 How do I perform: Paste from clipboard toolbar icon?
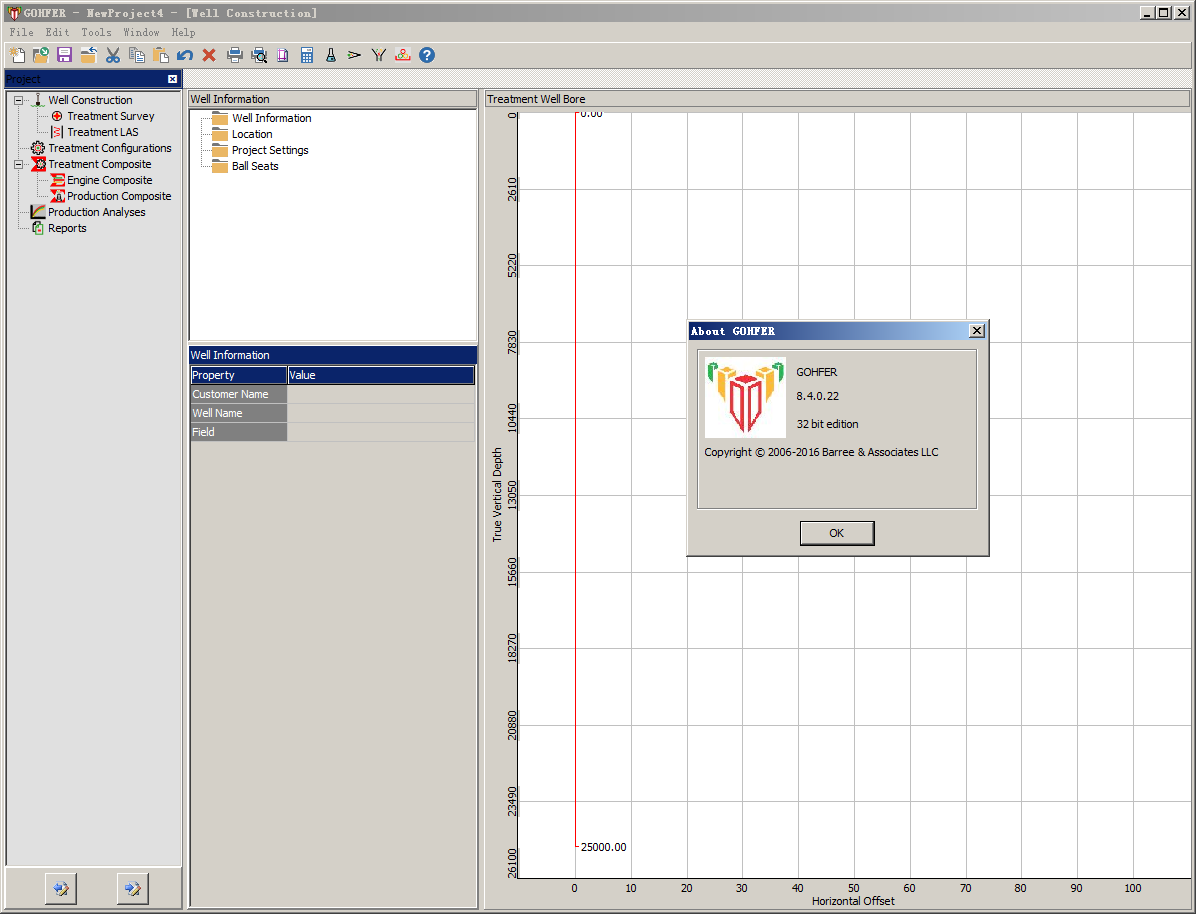pyautogui.click(x=161, y=55)
